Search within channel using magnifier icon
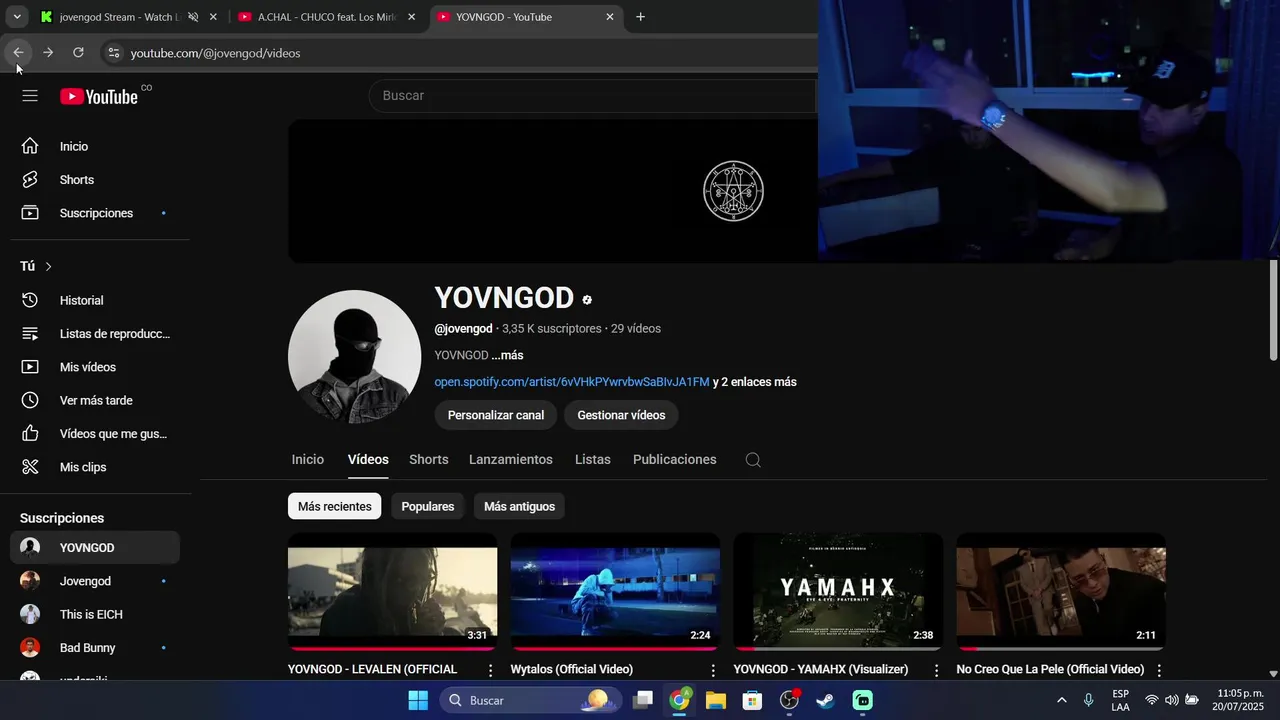Image resolution: width=1280 pixels, height=720 pixels. click(x=753, y=460)
